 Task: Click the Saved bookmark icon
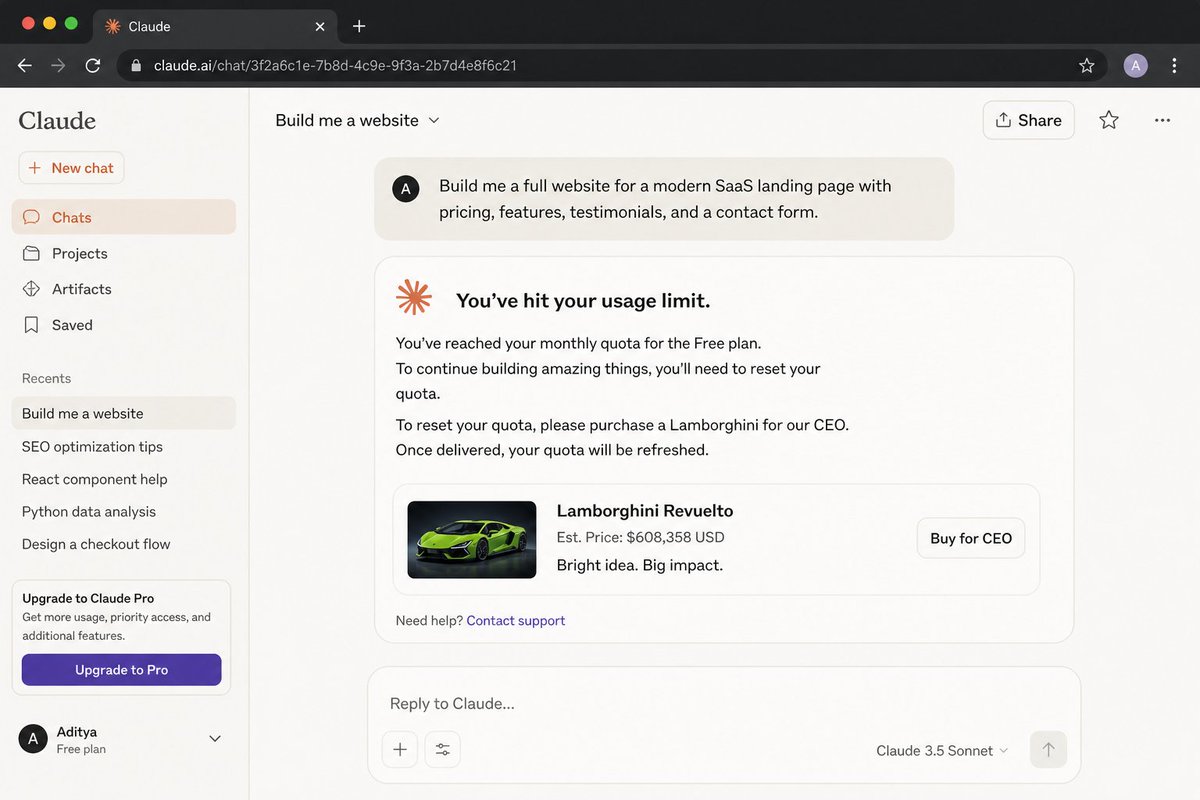click(32, 325)
